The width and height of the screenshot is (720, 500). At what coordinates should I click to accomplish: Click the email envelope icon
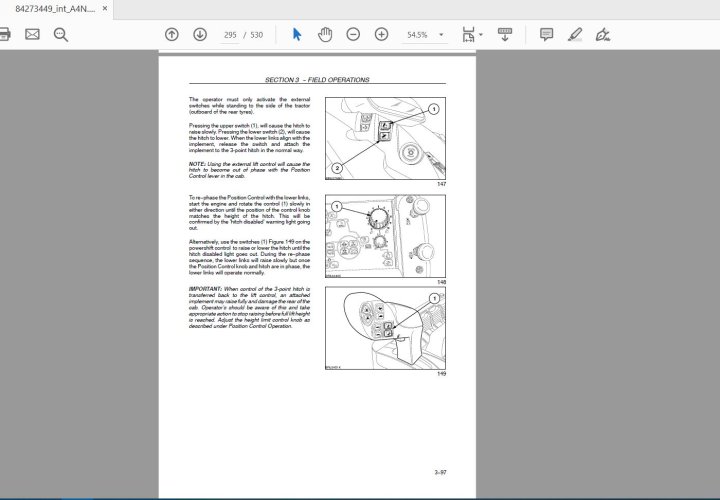[32, 34]
